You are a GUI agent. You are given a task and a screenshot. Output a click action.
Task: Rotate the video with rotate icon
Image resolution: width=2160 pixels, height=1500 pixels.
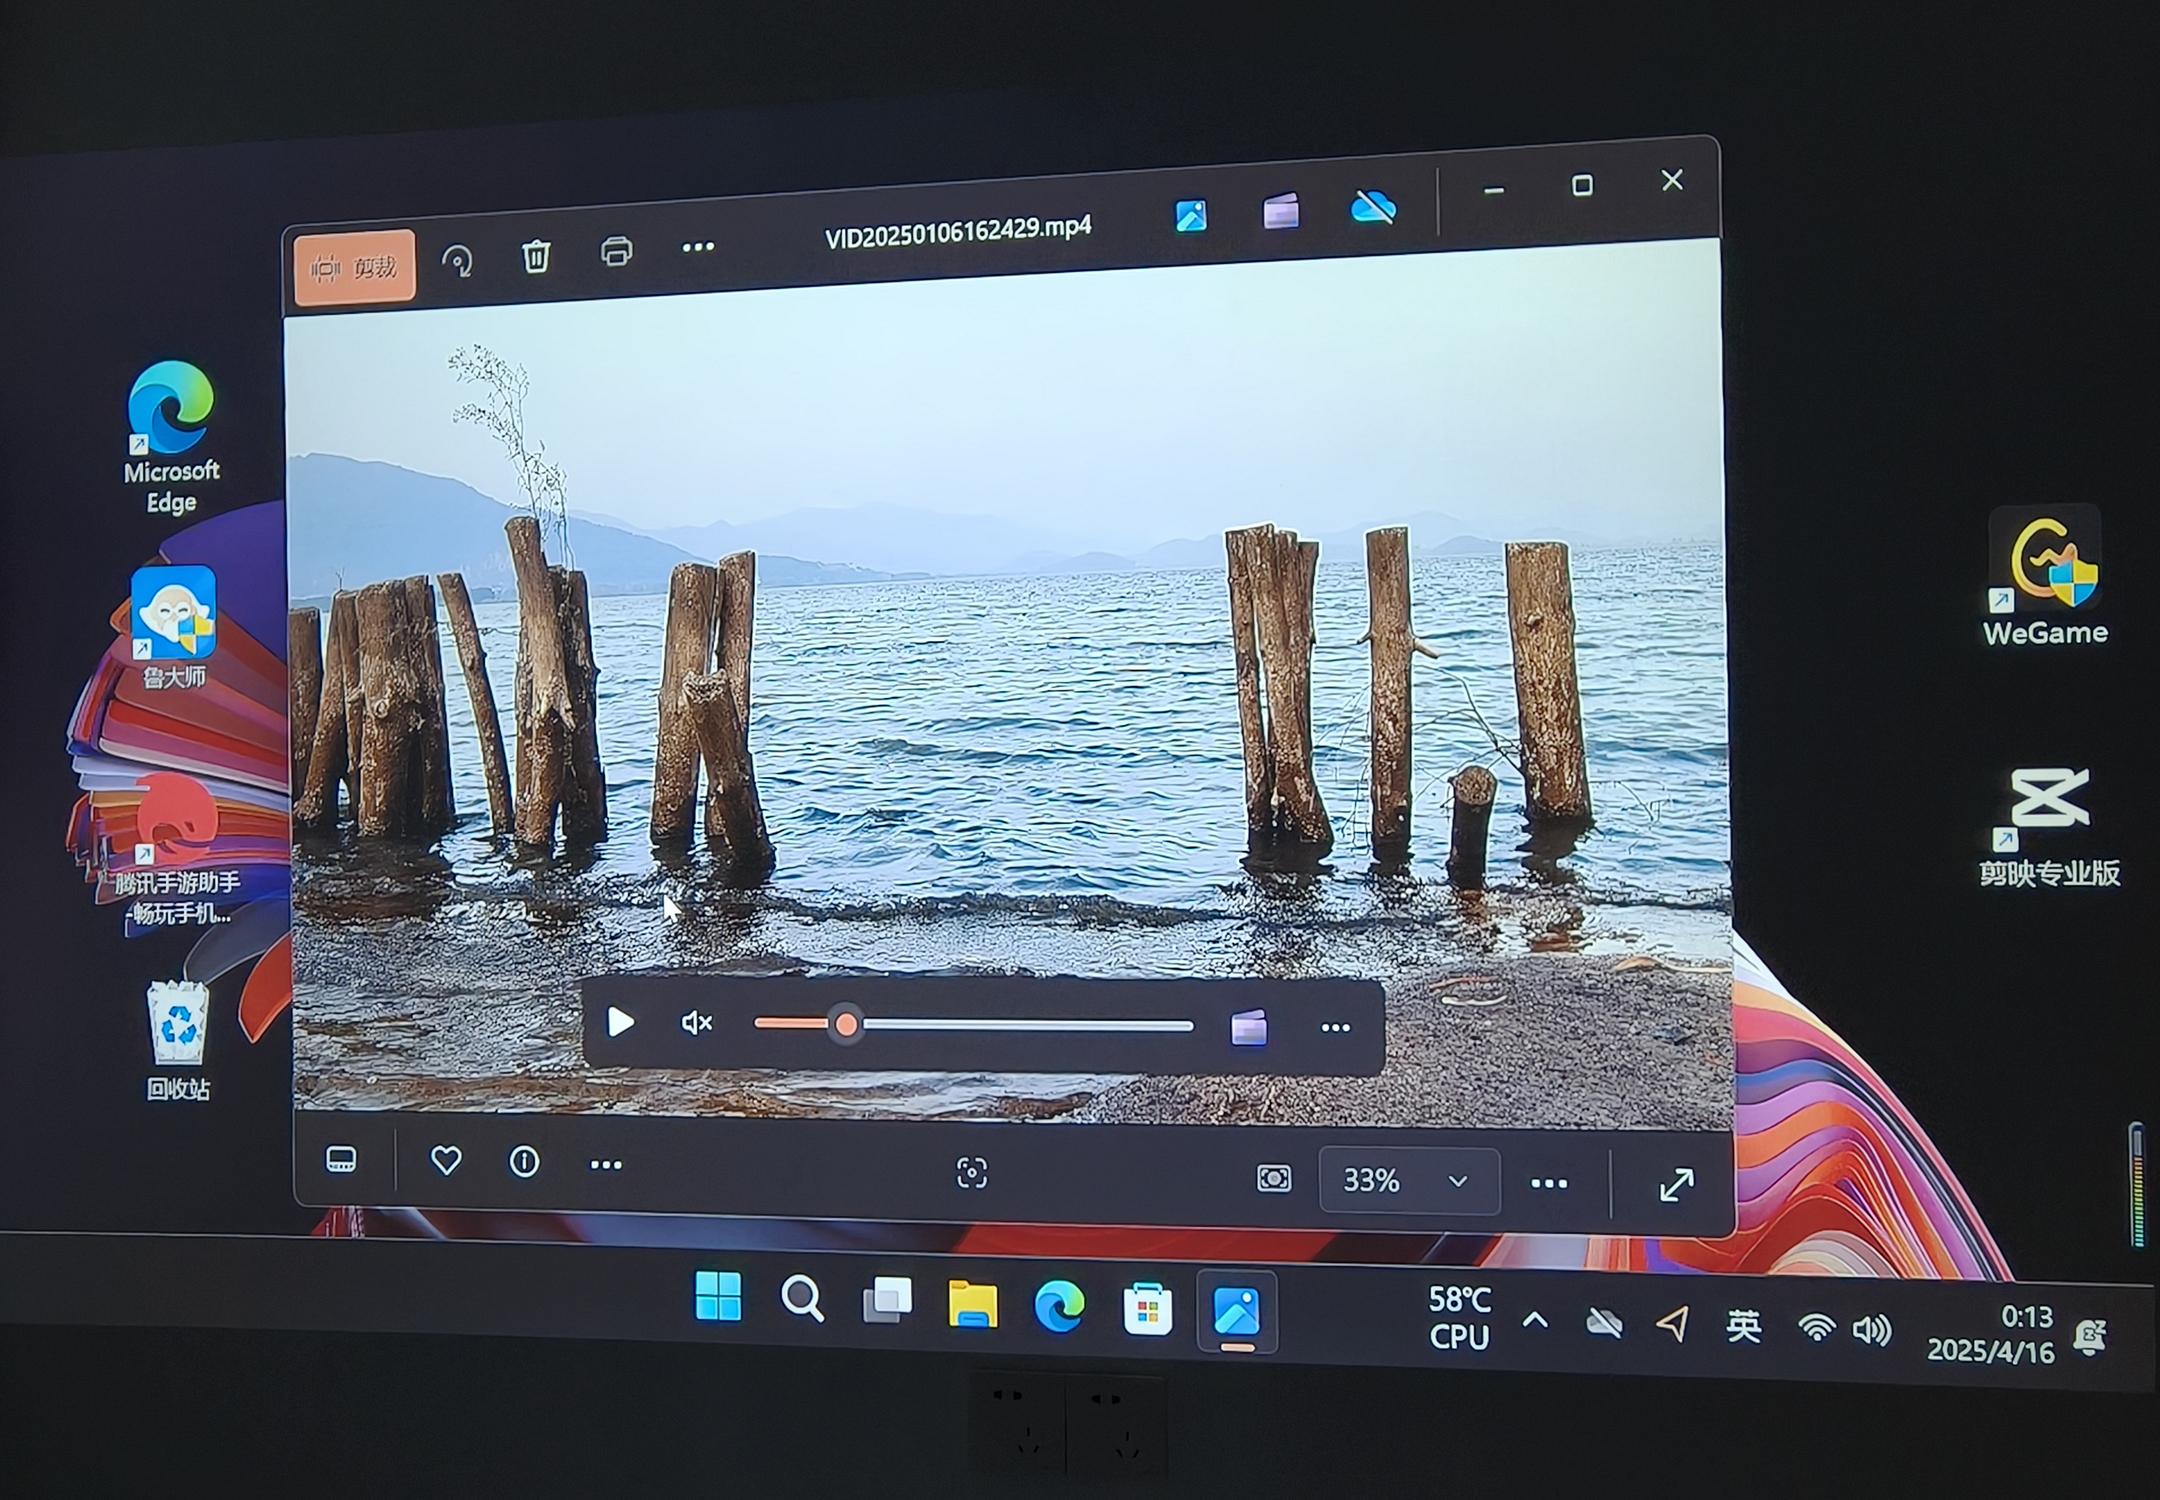tap(458, 261)
